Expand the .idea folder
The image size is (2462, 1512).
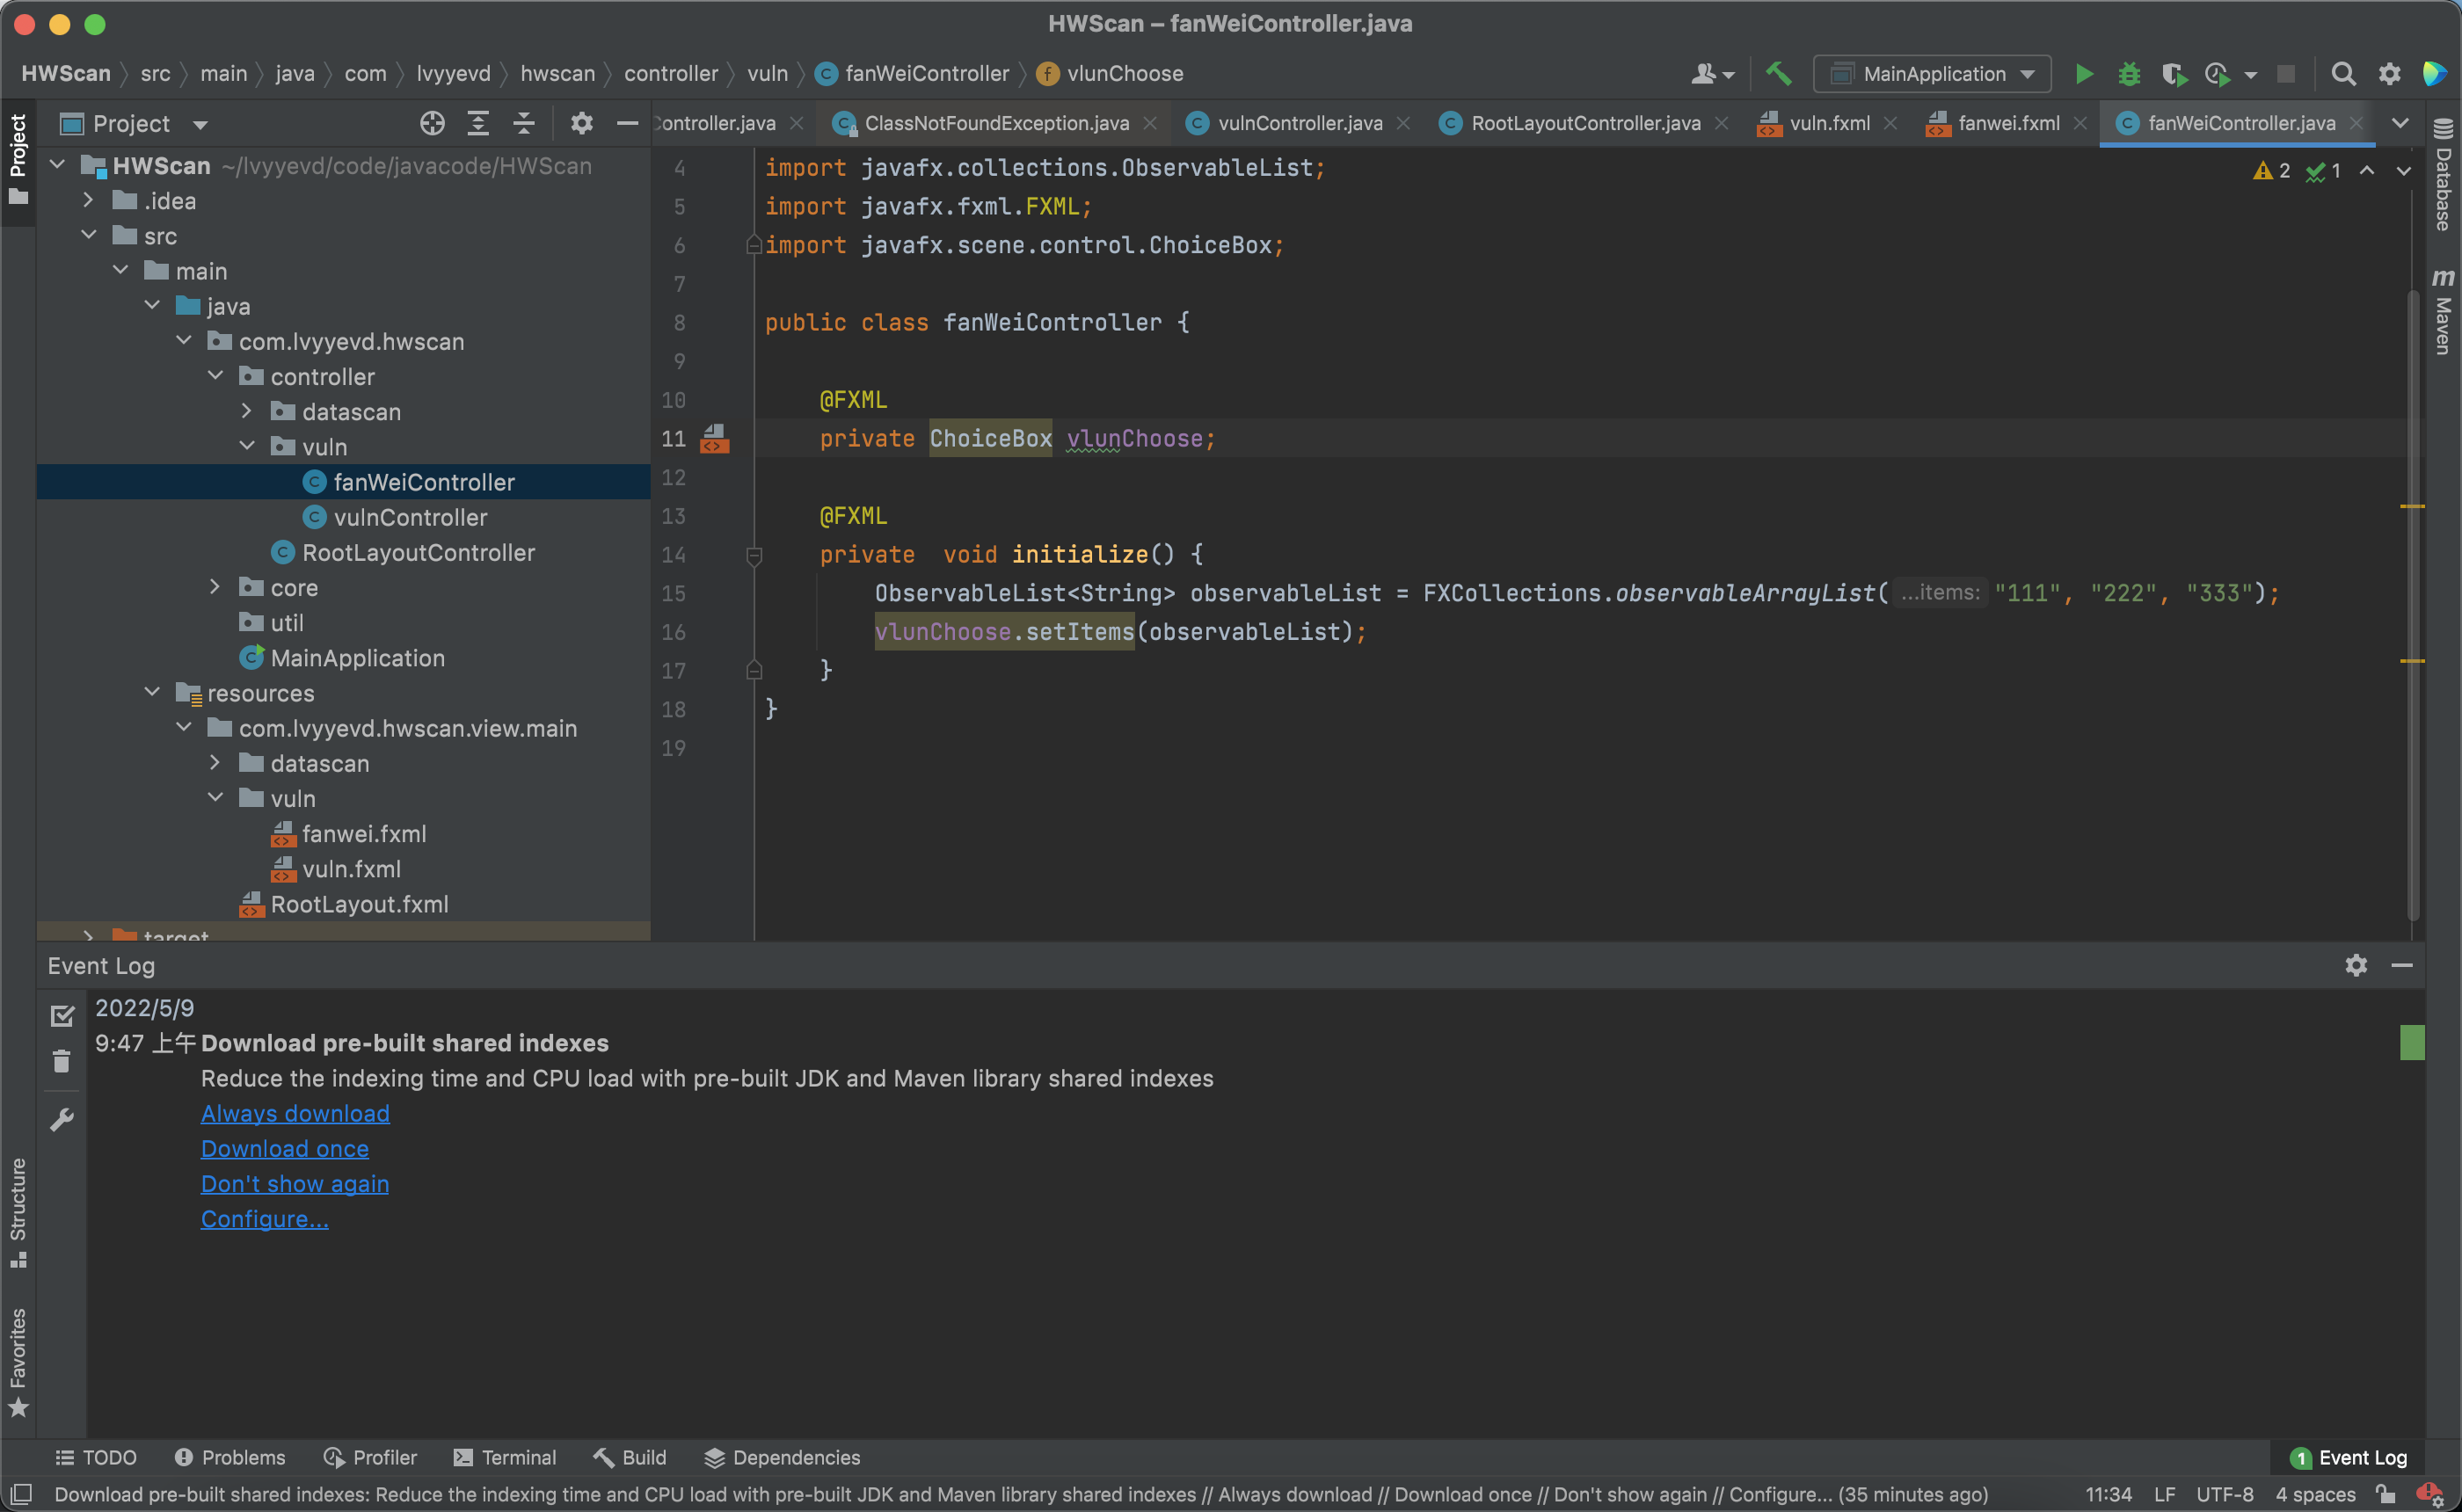[88, 200]
